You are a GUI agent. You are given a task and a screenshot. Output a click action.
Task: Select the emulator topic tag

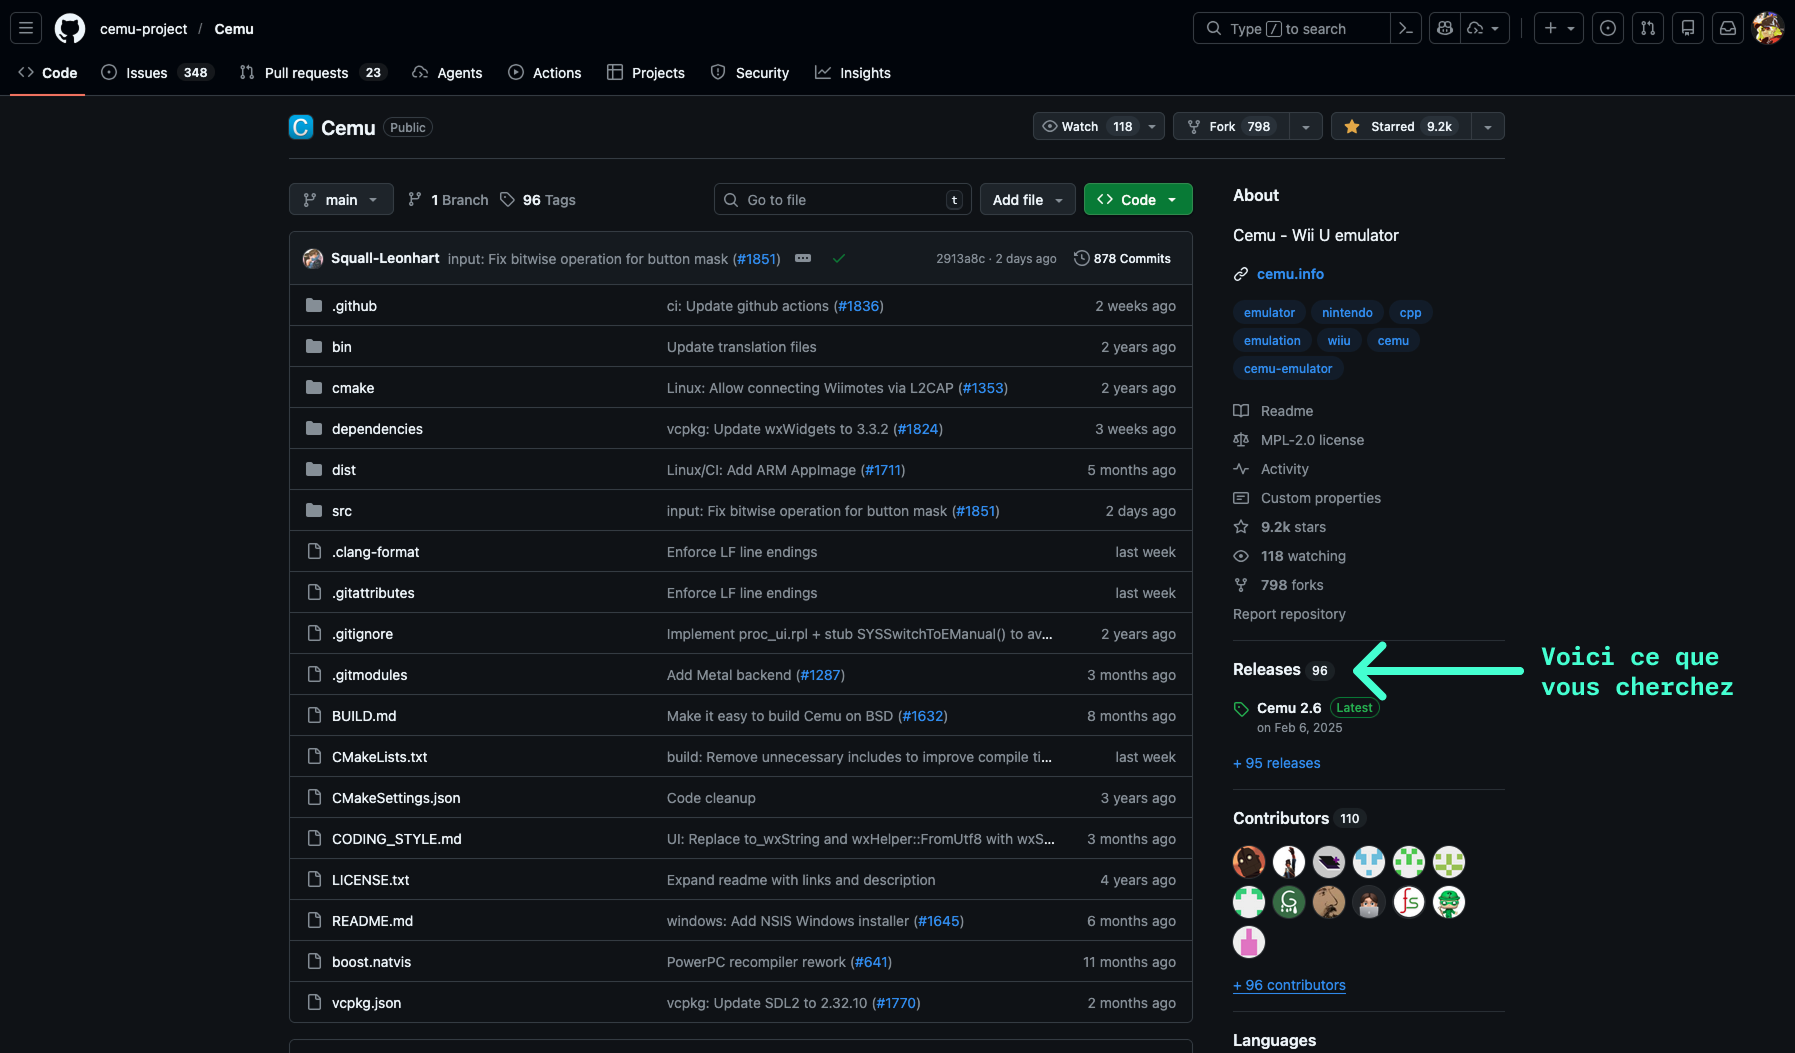pyautogui.click(x=1268, y=312)
